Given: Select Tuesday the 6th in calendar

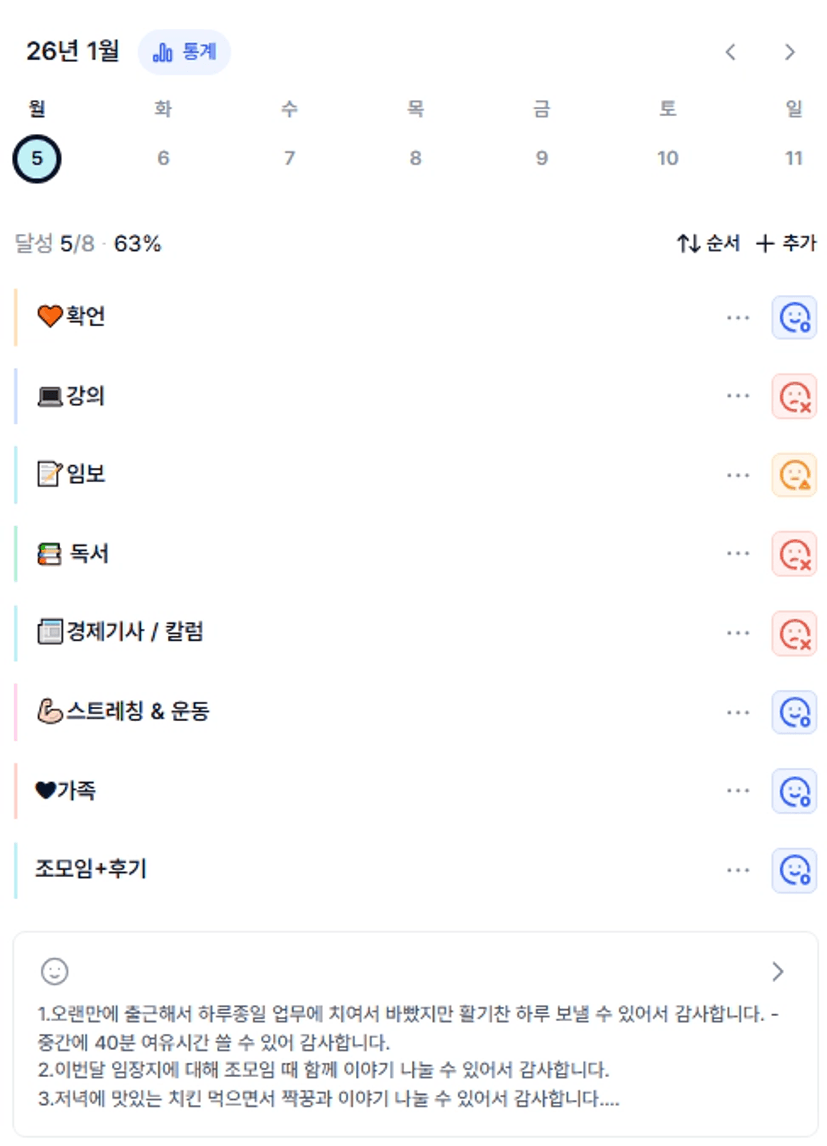Looking at the screenshot, I should pyautogui.click(x=163, y=158).
